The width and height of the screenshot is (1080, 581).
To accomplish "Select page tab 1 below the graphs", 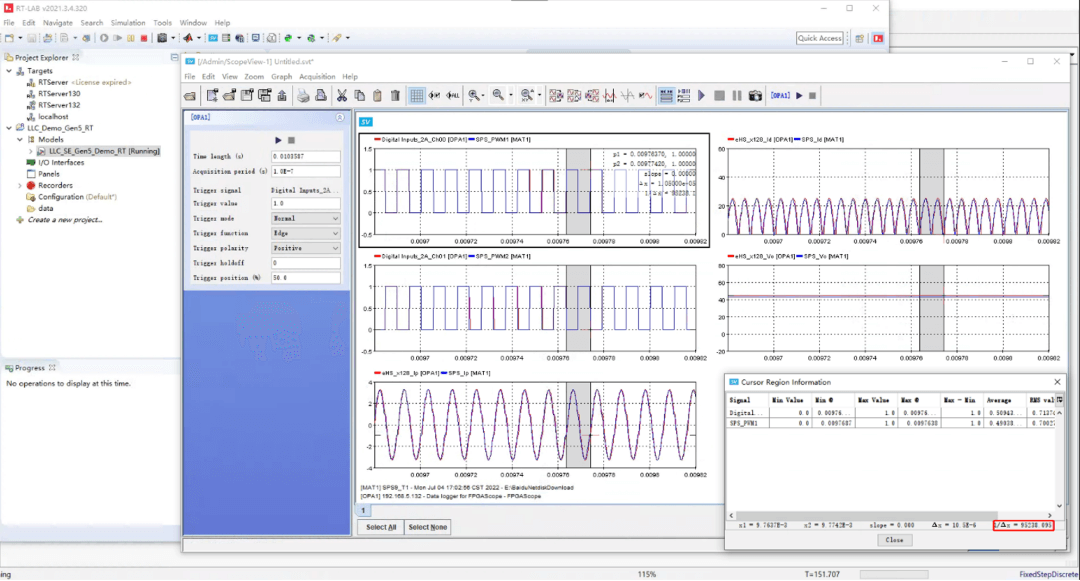I will click(364, 511).
